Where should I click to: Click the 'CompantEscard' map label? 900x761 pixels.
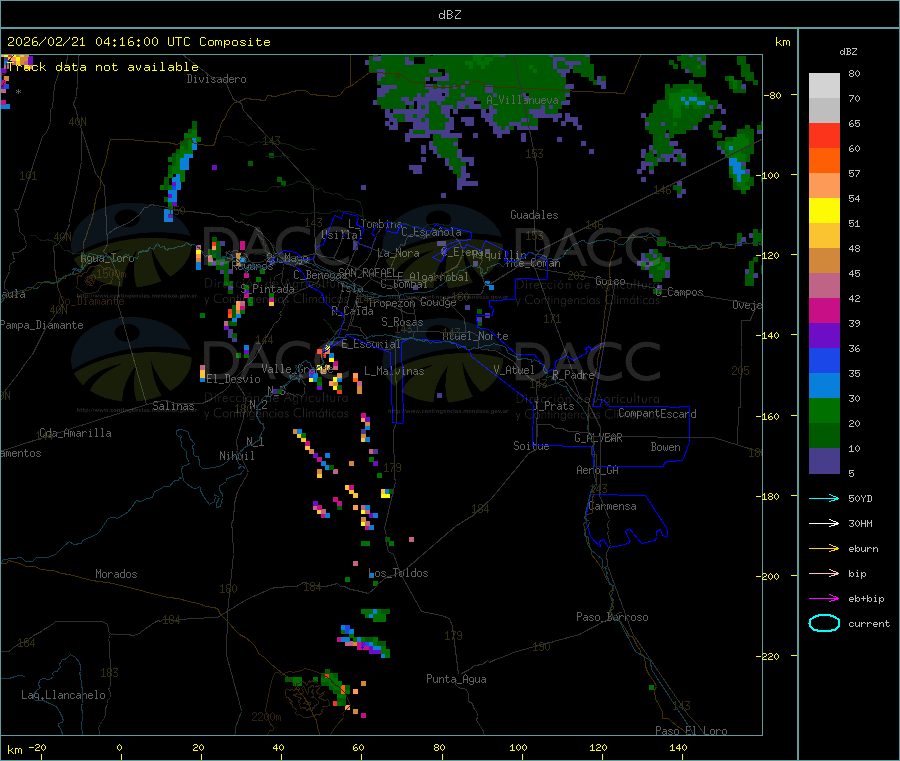657,413
